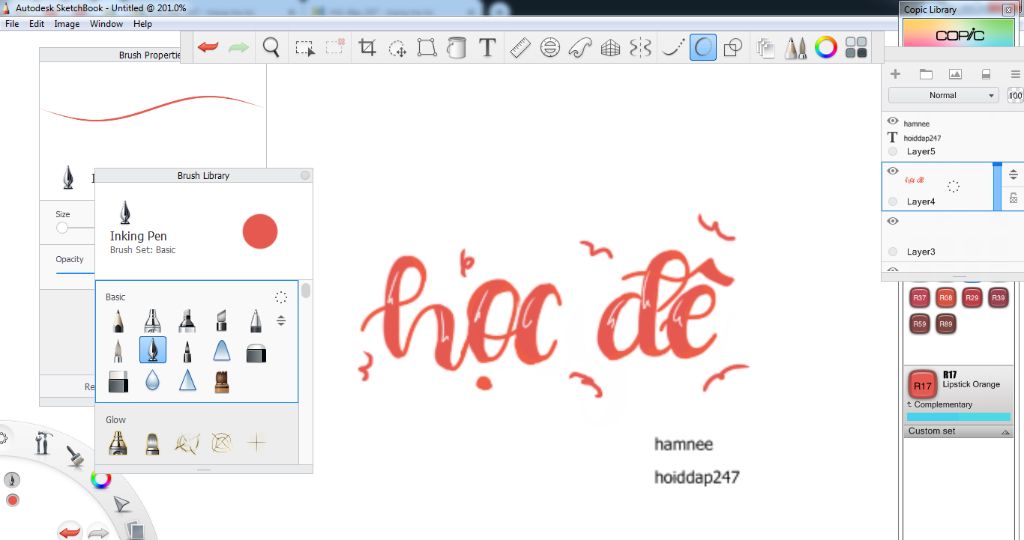Click the Copic logo banner
This screenshot has width=1024, height=540.
(x=959, y=35)
